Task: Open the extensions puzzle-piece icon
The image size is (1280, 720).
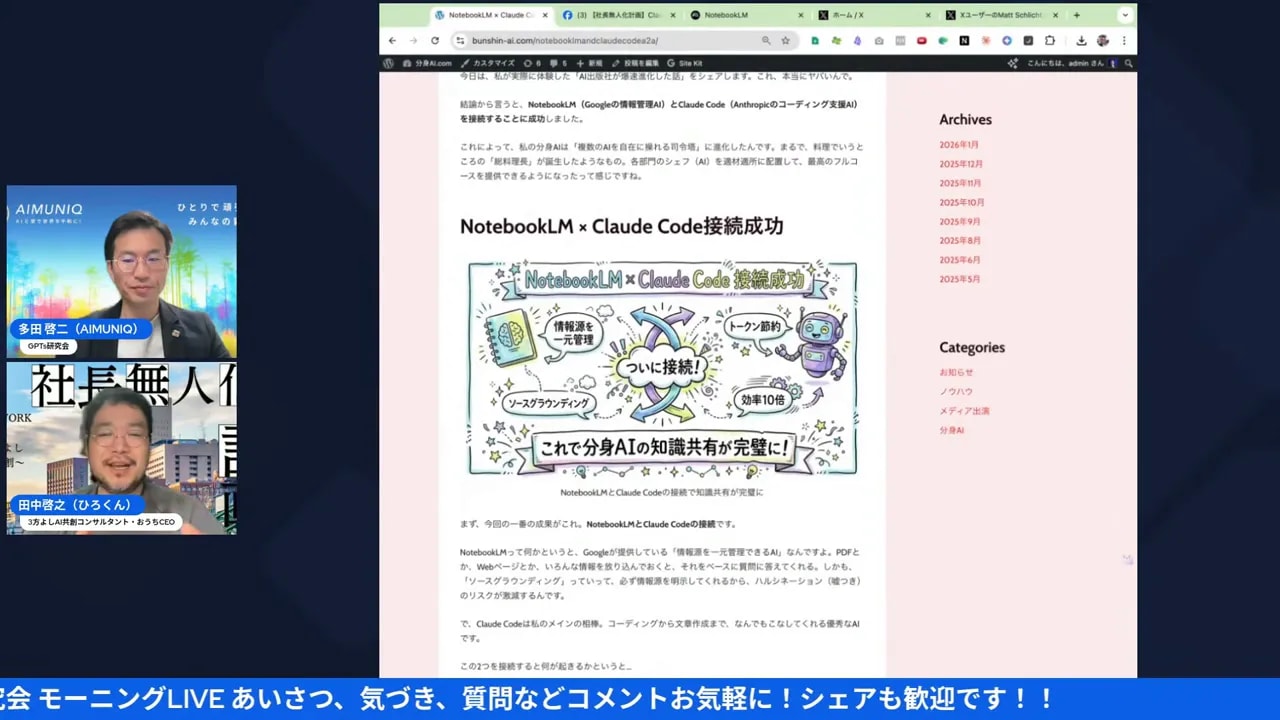Action: click(x=1049, y=40)
